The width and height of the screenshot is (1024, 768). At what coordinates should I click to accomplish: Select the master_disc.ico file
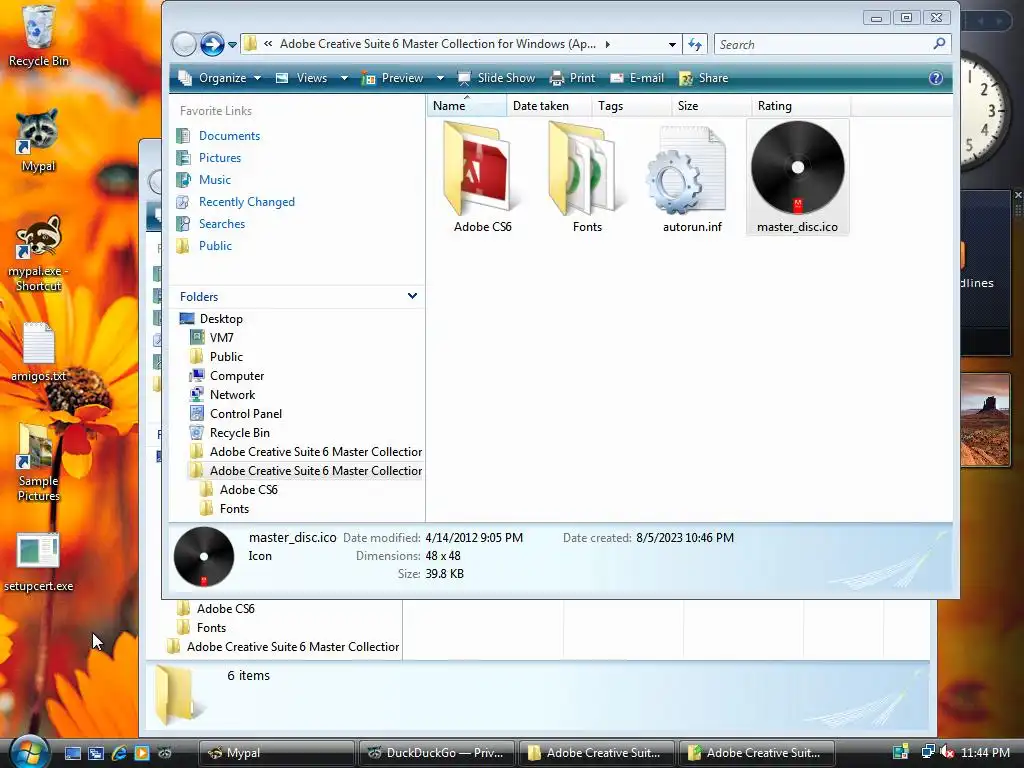[x=797, y=176]
